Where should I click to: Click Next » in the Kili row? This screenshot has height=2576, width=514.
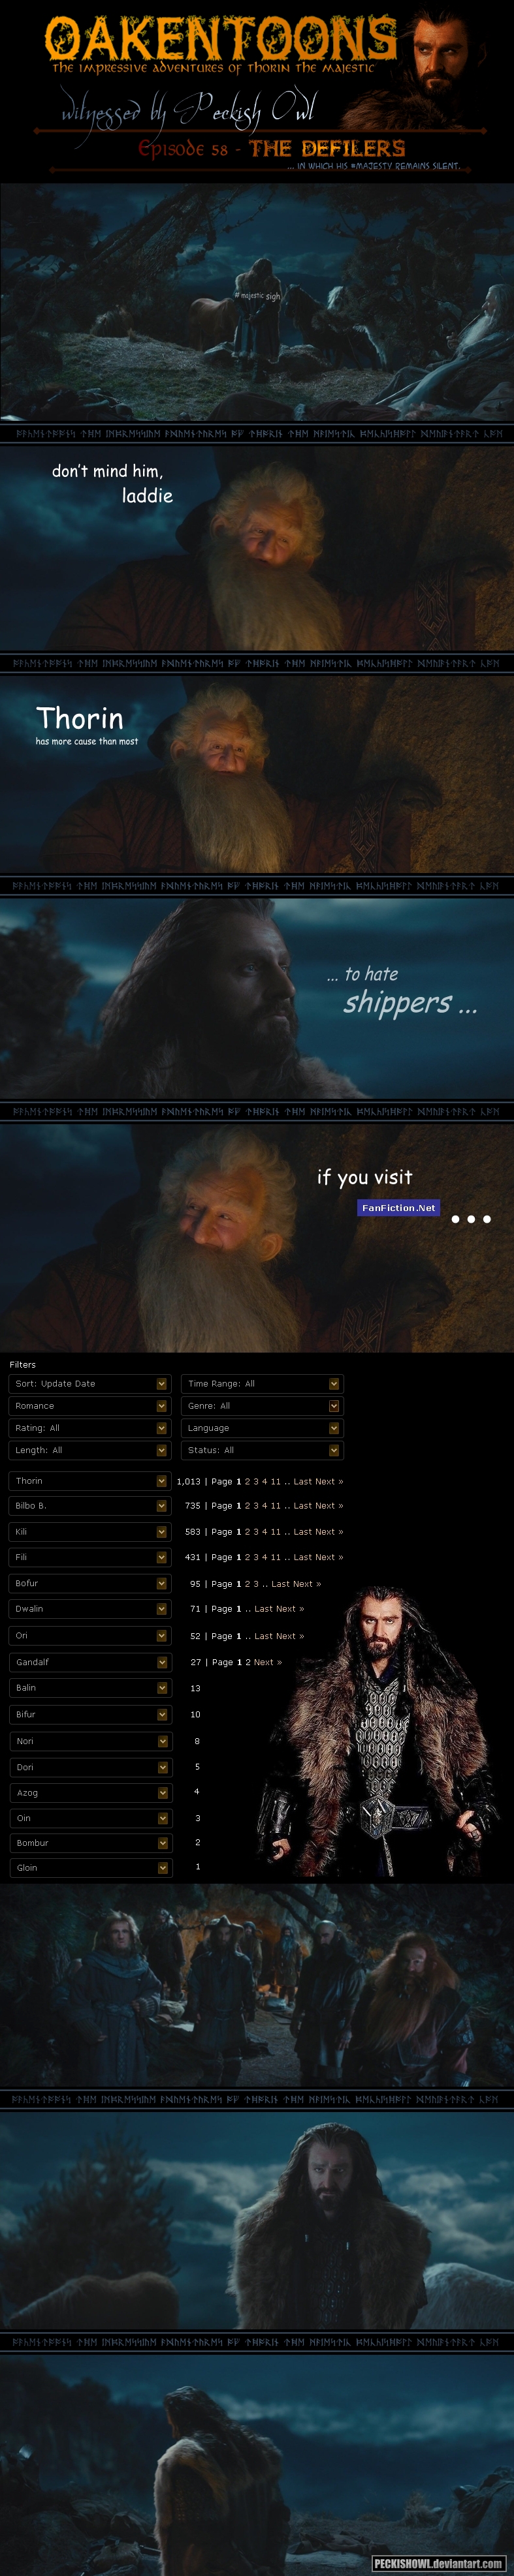coord(329,1532)
